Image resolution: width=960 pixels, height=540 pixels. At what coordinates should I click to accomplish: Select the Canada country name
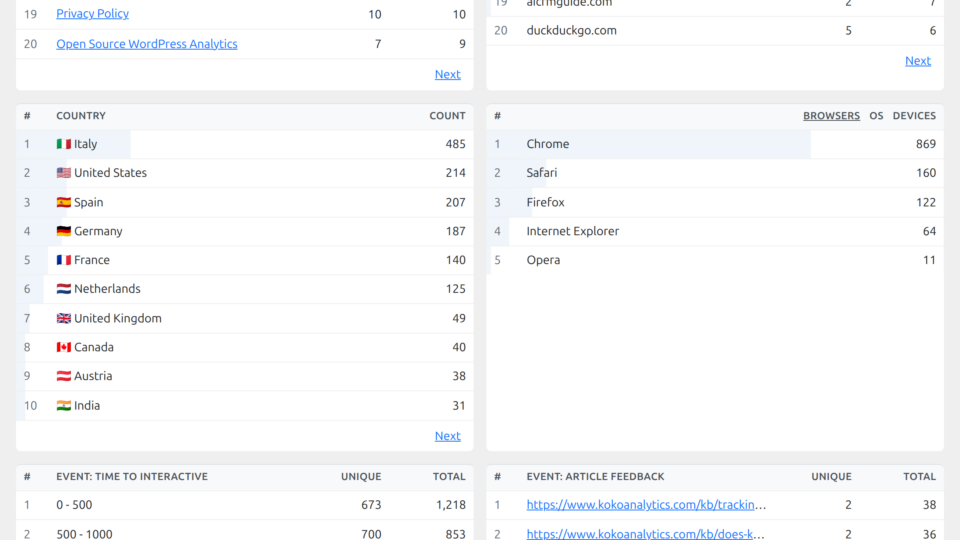tap(94, 347)
